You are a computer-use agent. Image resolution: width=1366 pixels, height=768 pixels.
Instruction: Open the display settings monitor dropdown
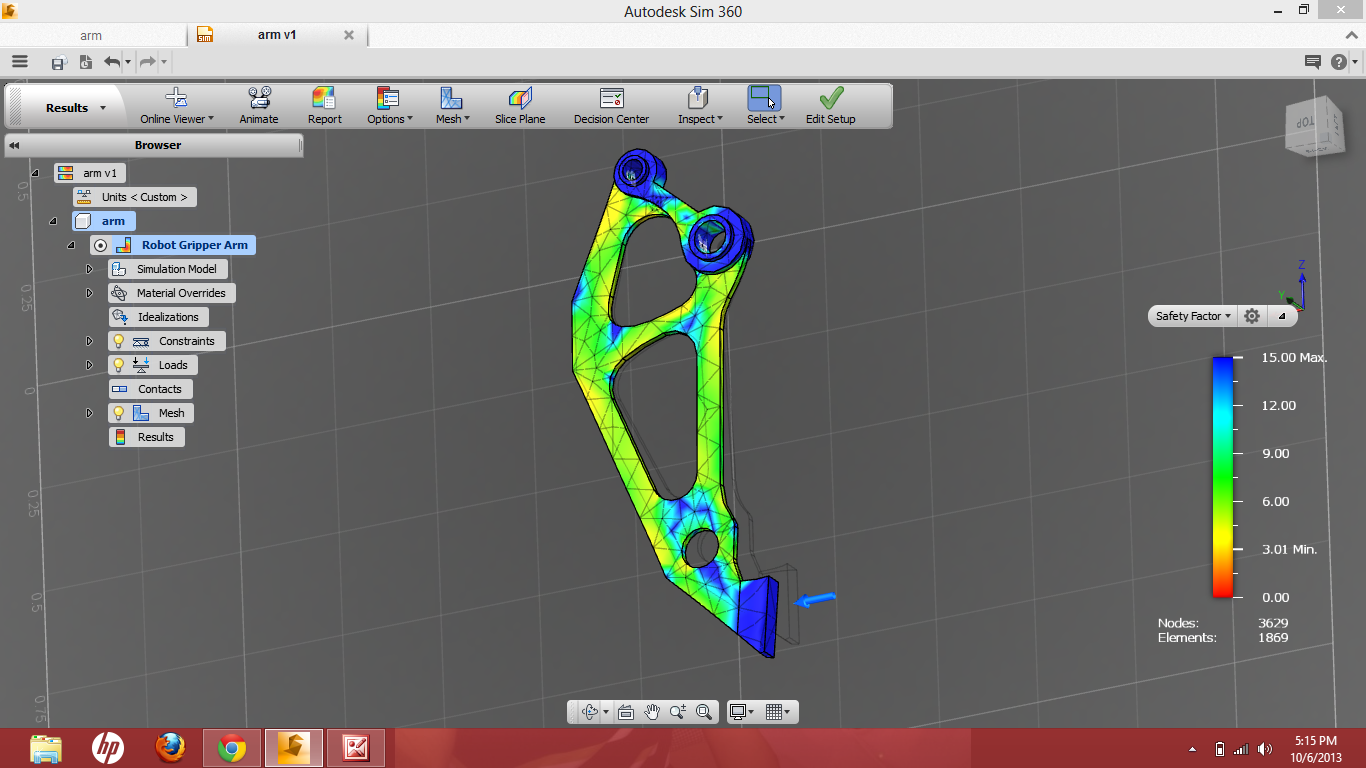(741, 712)
